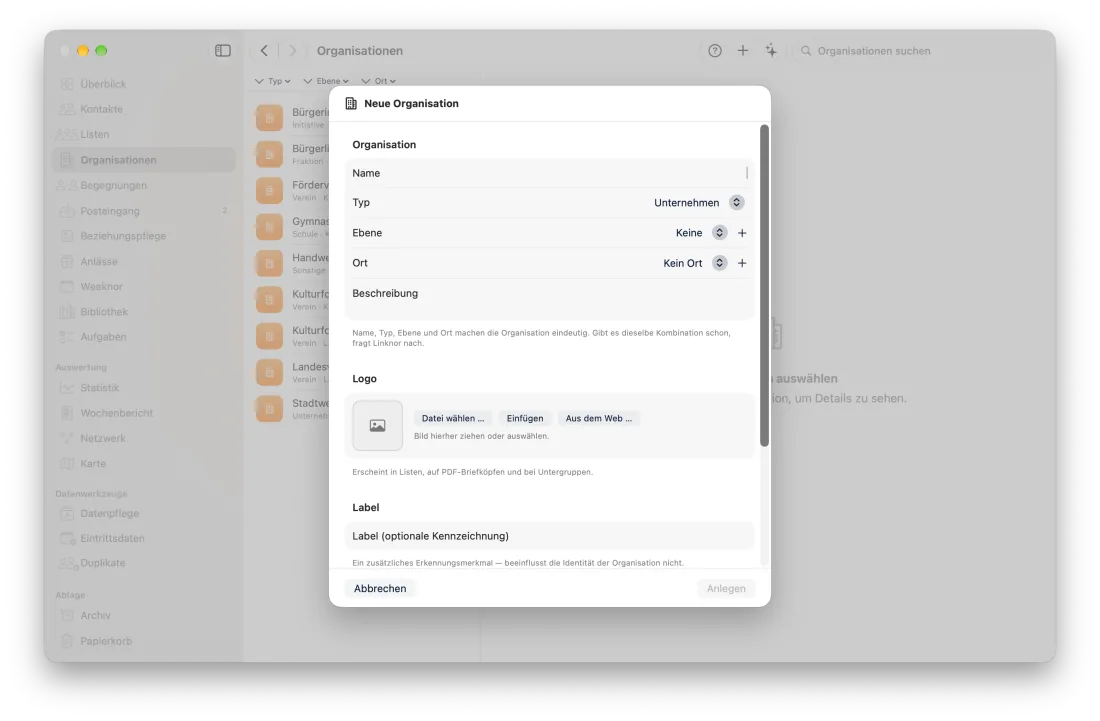Open the Ebene filter dropdown

click(x=326, y=81)
